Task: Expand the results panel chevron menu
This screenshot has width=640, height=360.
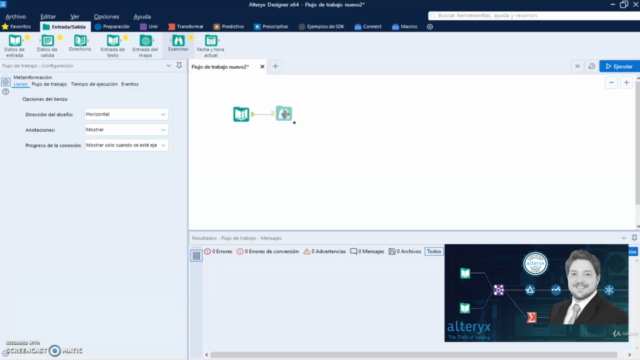Action: (x=624, y=238)
